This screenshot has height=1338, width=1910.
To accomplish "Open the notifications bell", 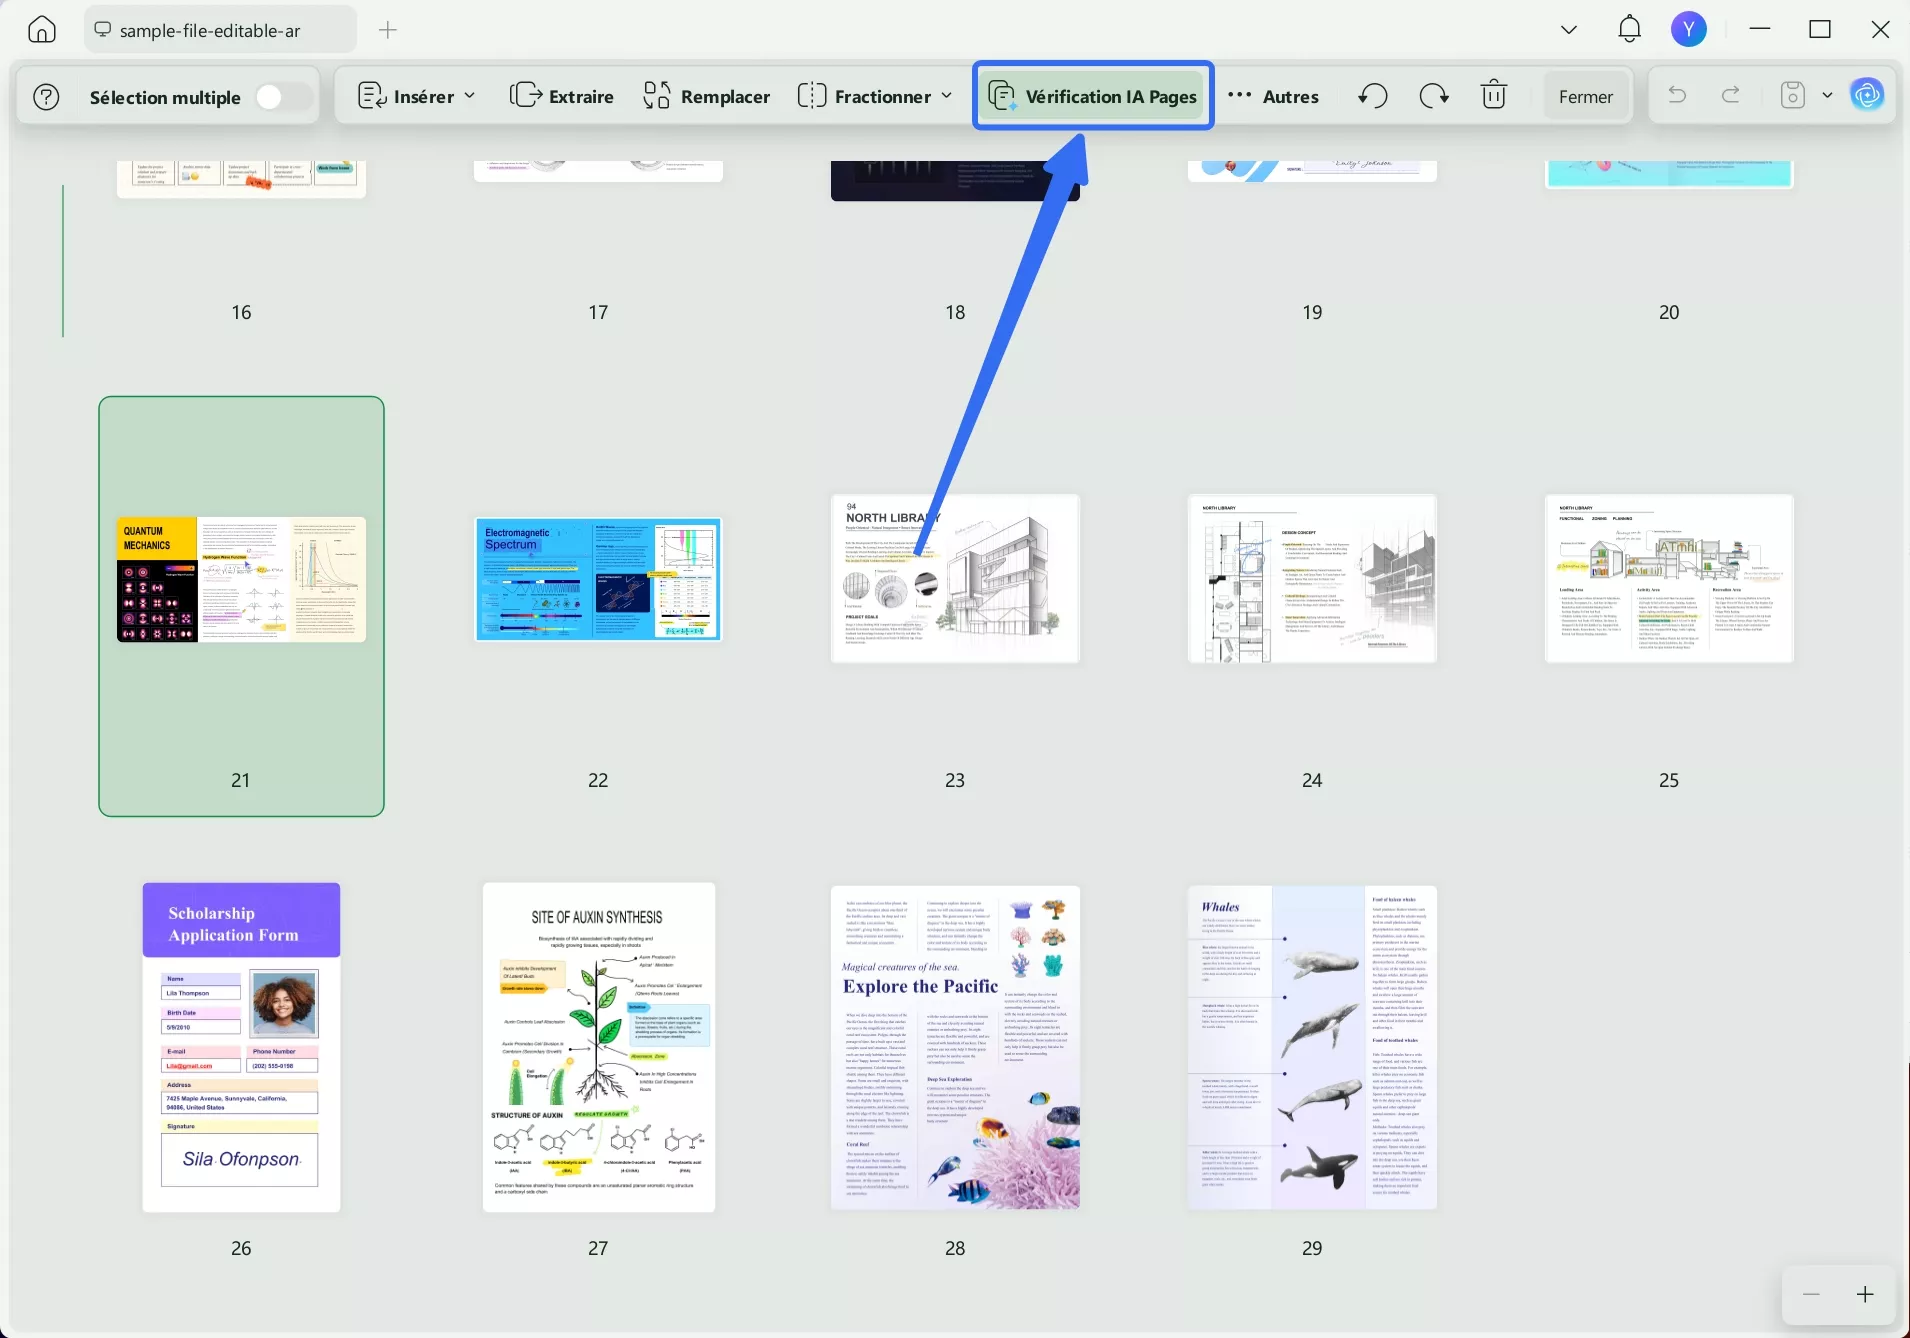I will point(1630,29).
